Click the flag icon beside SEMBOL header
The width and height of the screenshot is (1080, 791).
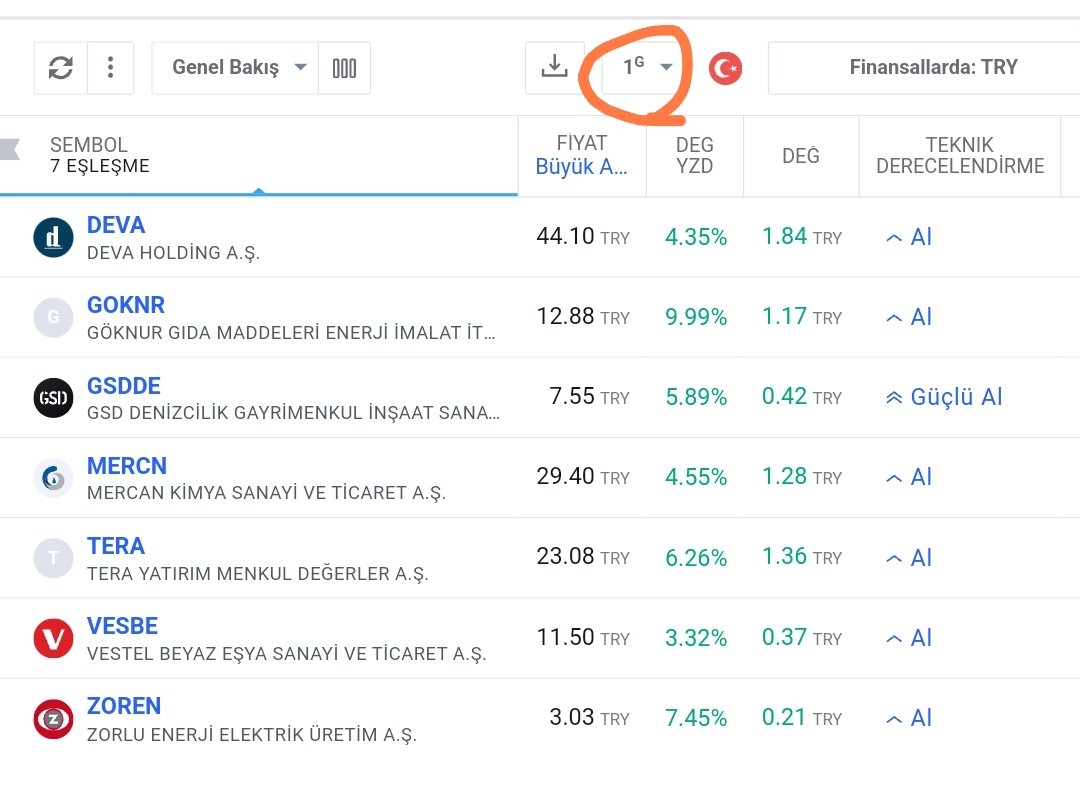pos(10,149)
